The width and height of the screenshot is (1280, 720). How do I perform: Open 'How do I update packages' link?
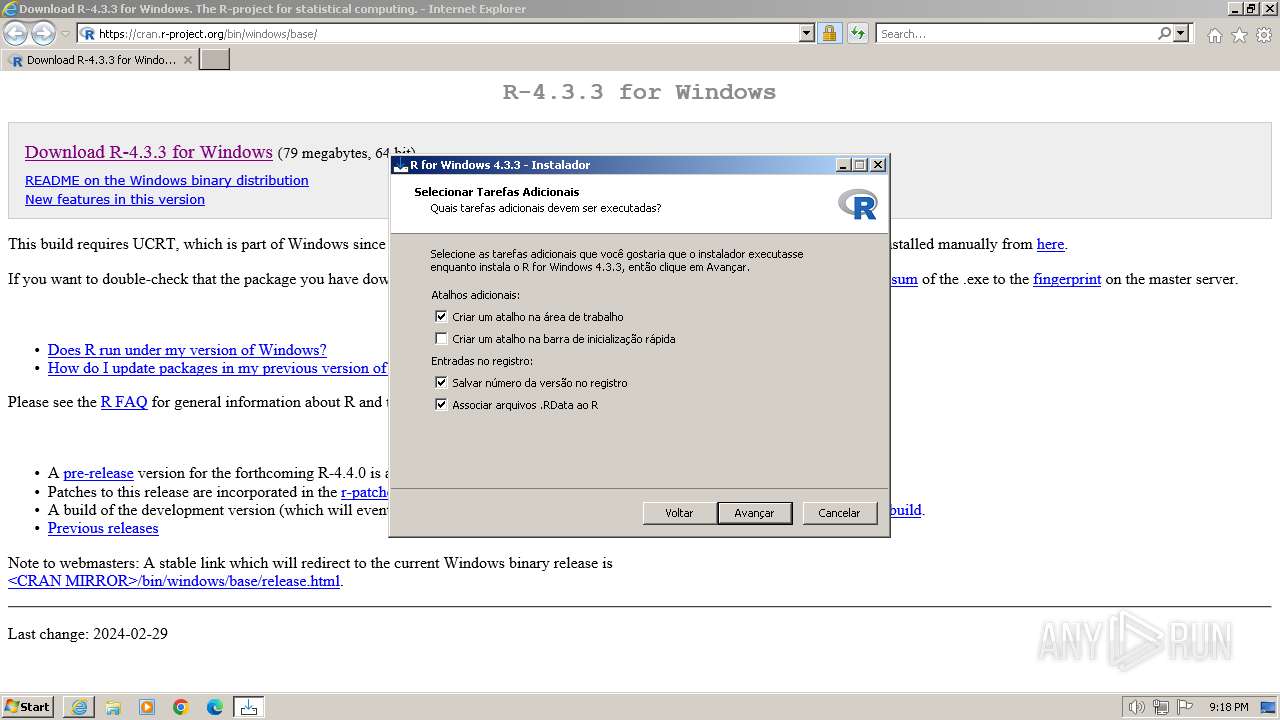click(217, 368)
